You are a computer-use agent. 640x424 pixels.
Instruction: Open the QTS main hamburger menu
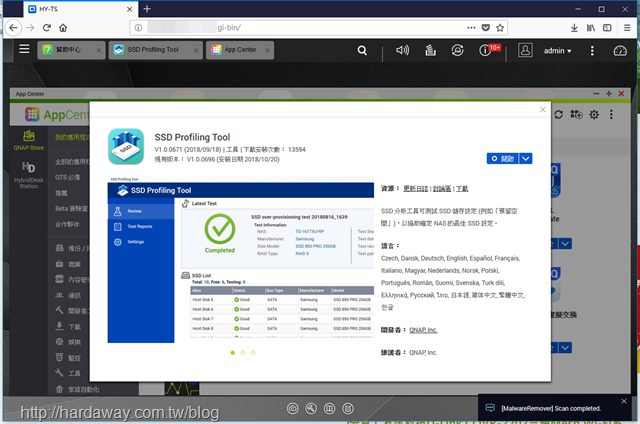point(24,49)
